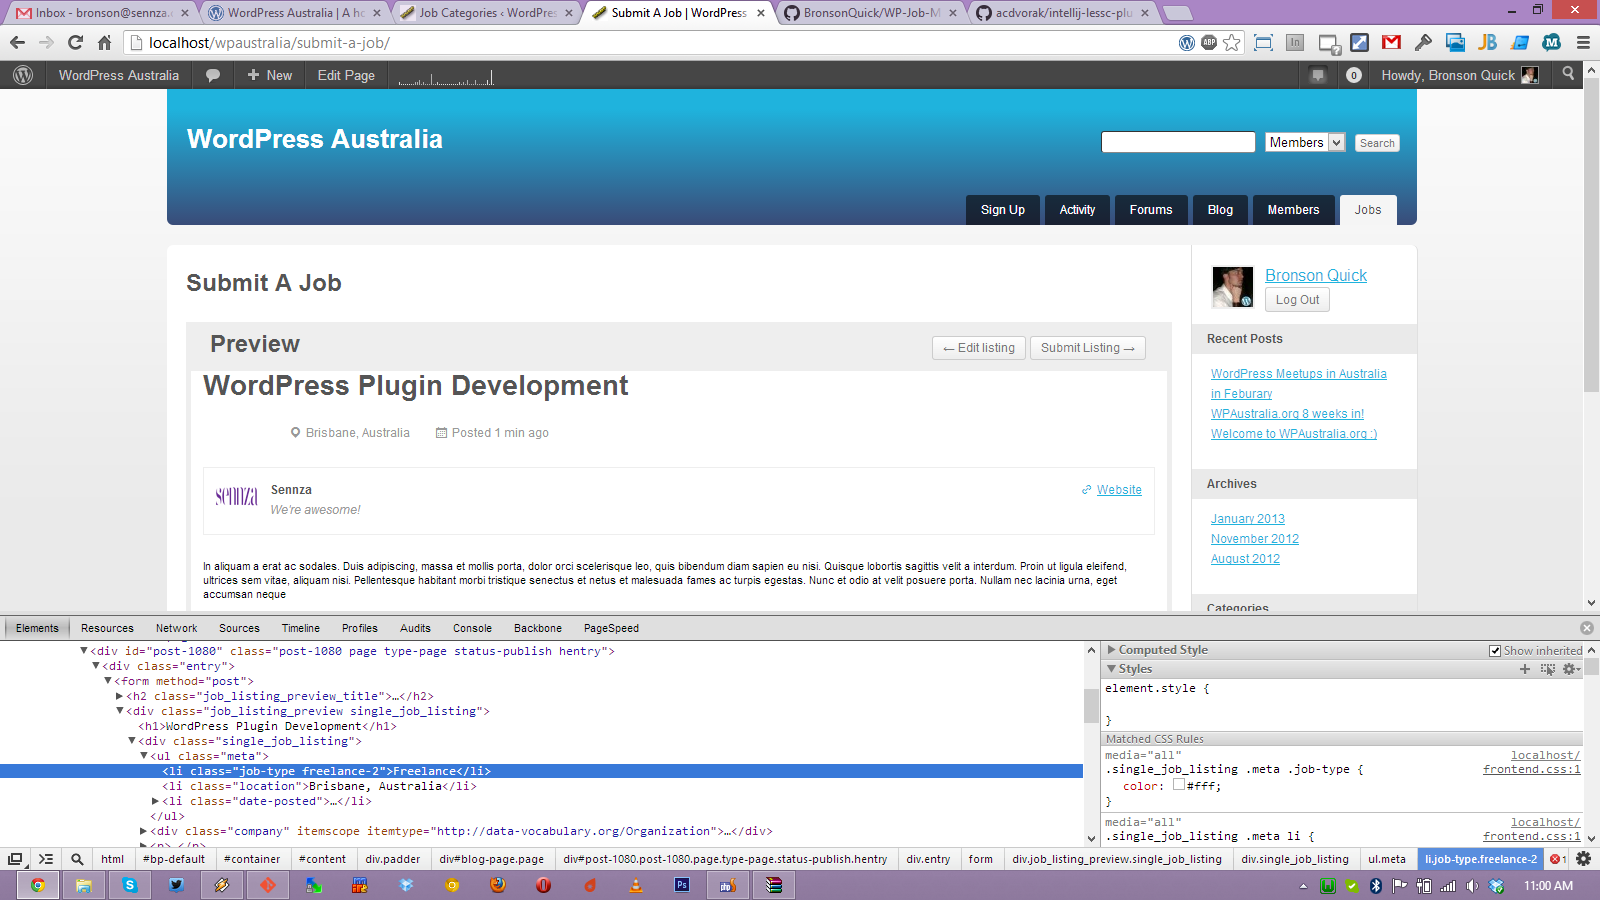Click the site Search button
Image resolution: width=1600 pixels, height=900 pixels.
[1377, 143]
